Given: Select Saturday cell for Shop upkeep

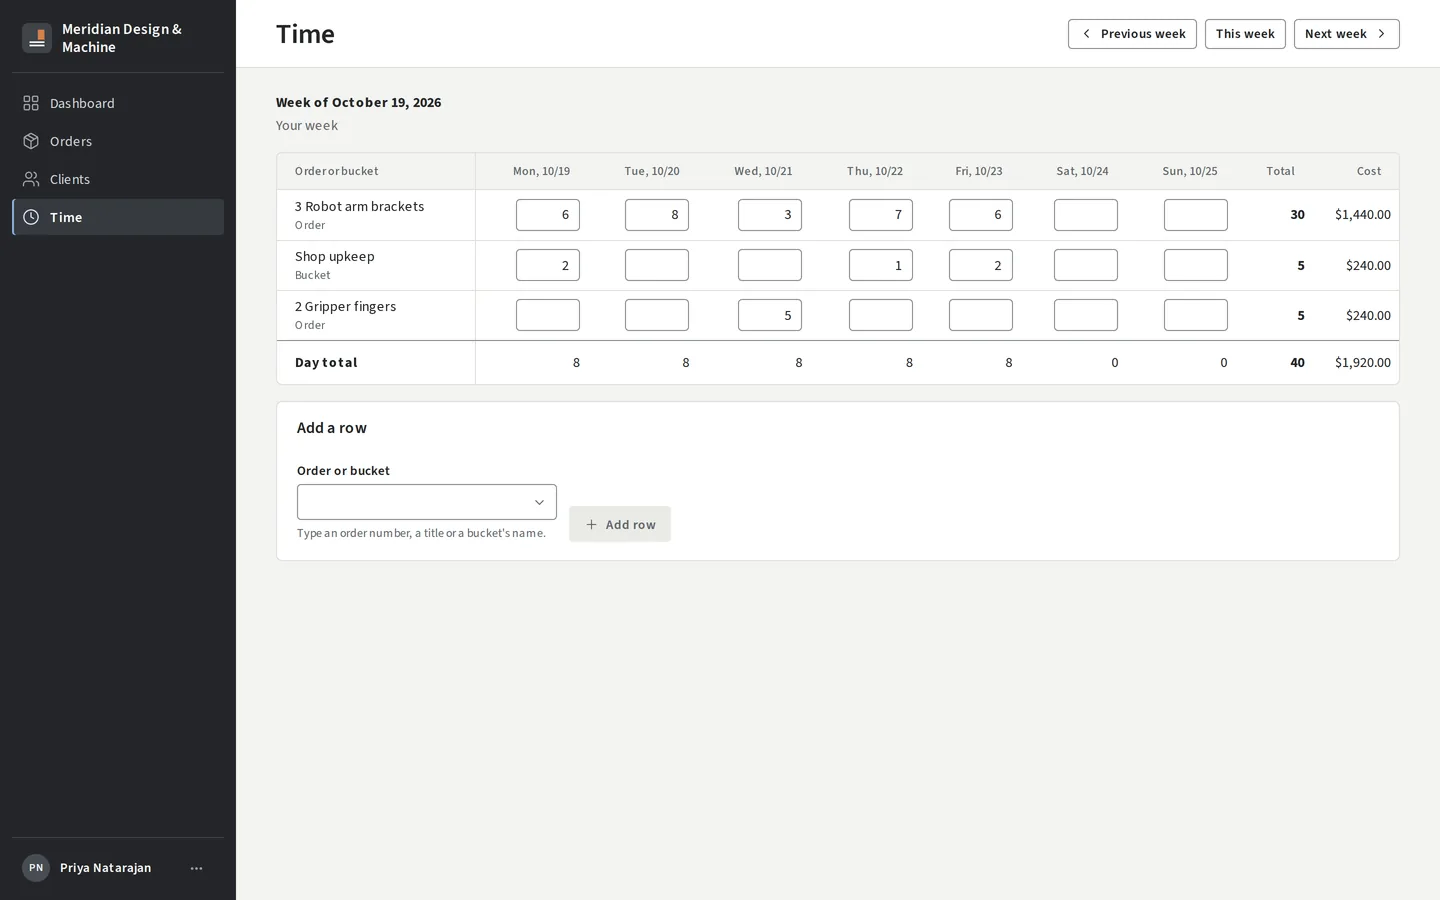Looking at the screenshot, I should click(x=1086, y=265).
